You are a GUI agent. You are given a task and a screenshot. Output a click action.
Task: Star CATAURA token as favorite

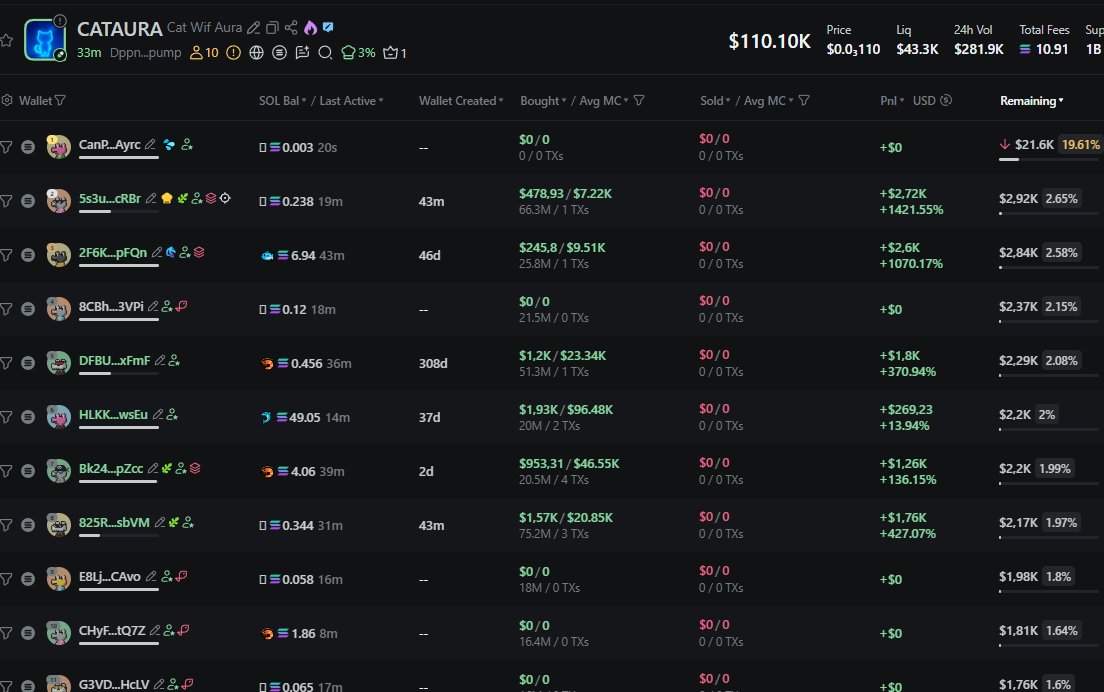(x=6, y=41)
